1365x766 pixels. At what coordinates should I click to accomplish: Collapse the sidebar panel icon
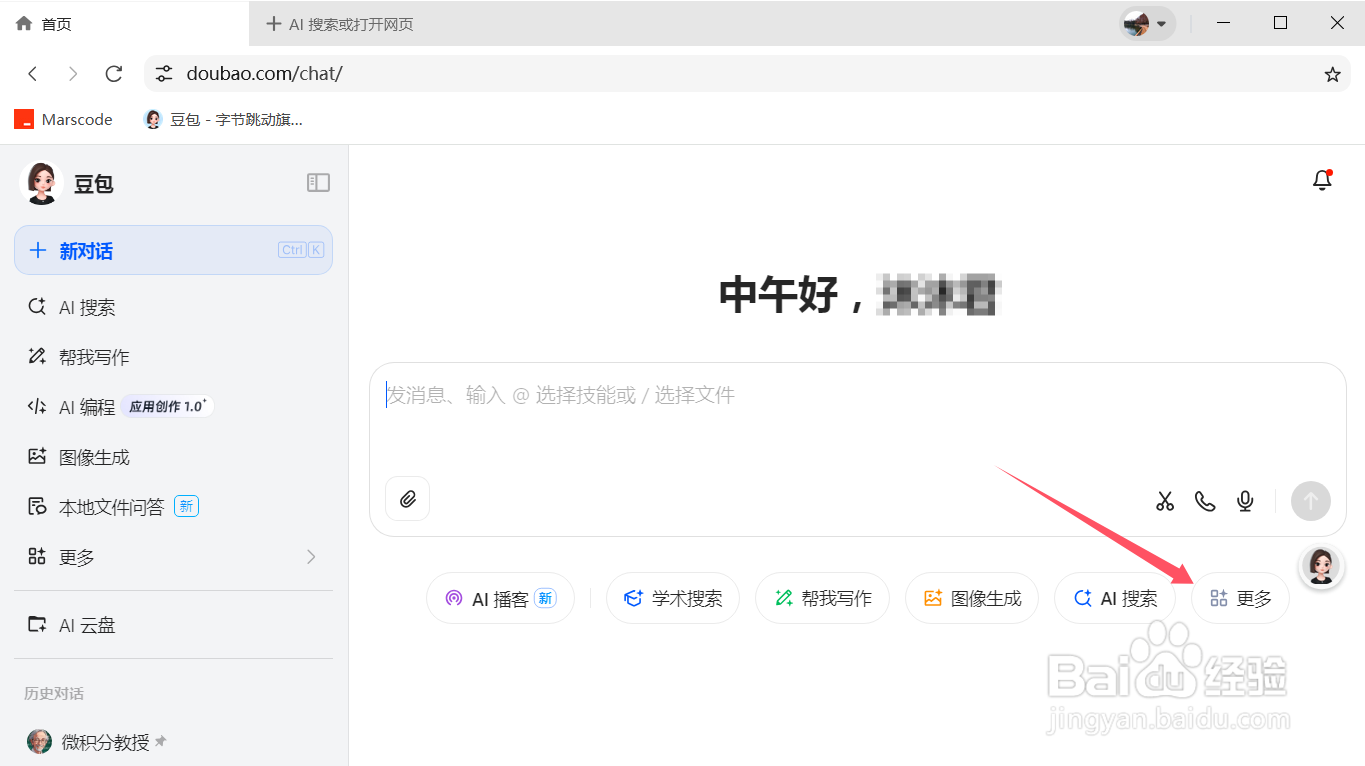pyautogui.click(x=318, y=182)
